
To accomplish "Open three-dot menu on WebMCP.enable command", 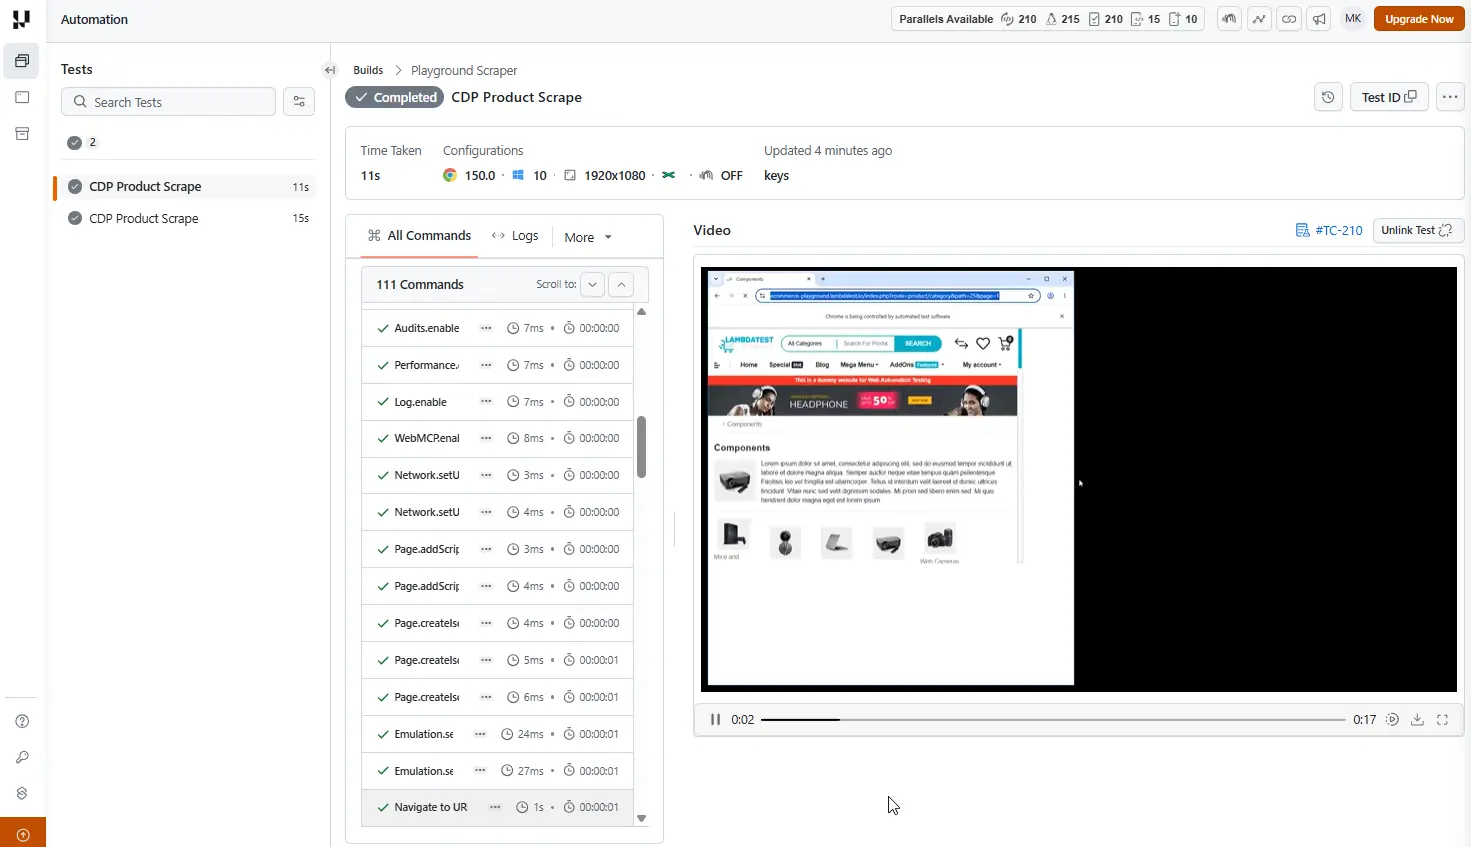I will click(486, 438).
